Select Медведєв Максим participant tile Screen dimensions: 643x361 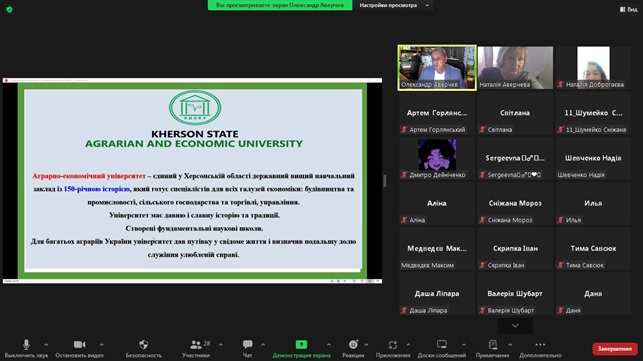point(437,248)
